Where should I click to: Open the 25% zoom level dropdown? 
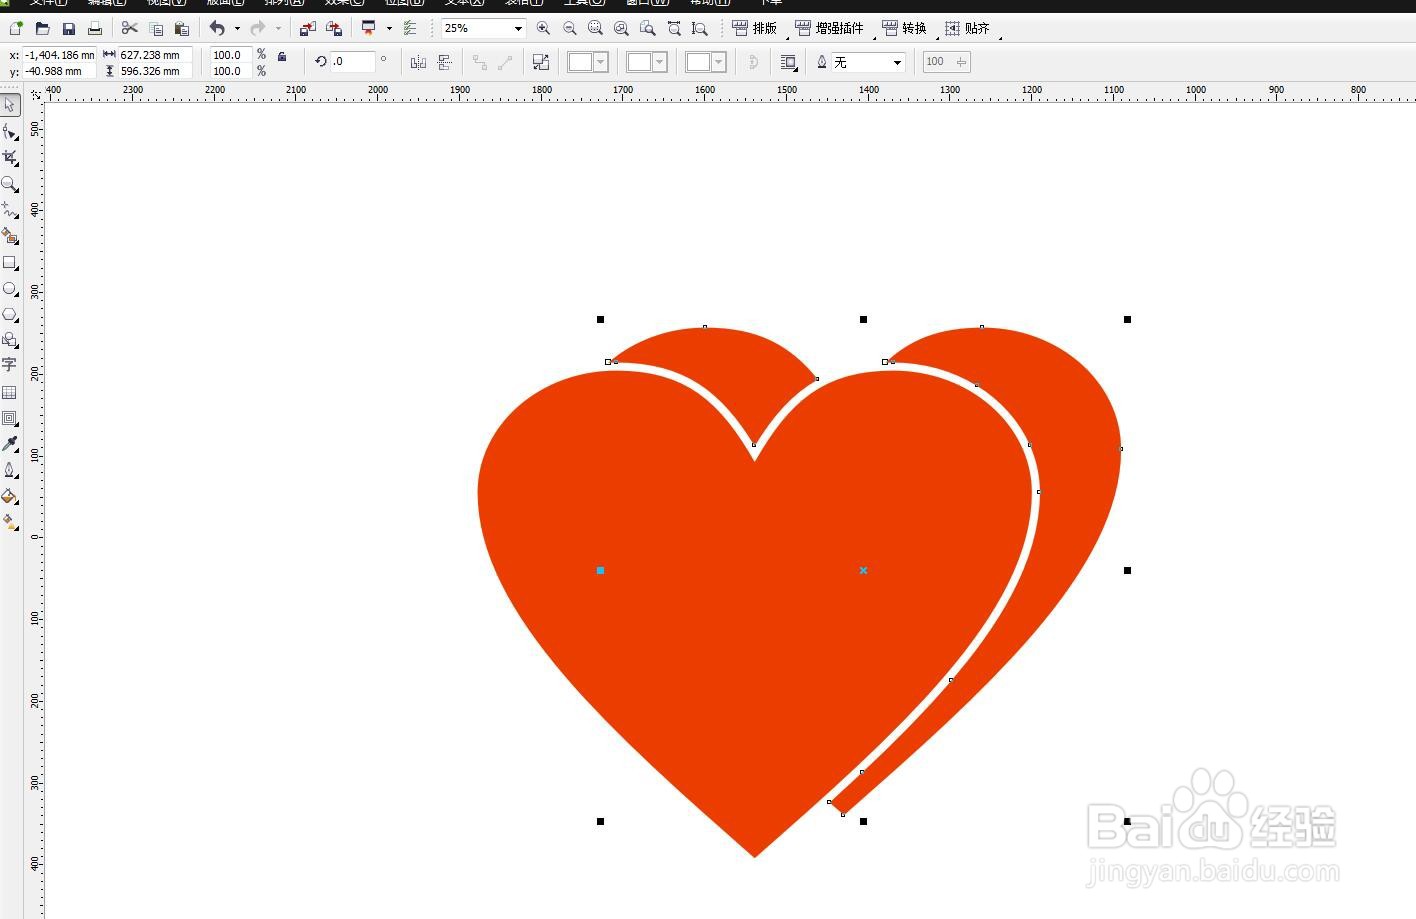pos(518,29)
